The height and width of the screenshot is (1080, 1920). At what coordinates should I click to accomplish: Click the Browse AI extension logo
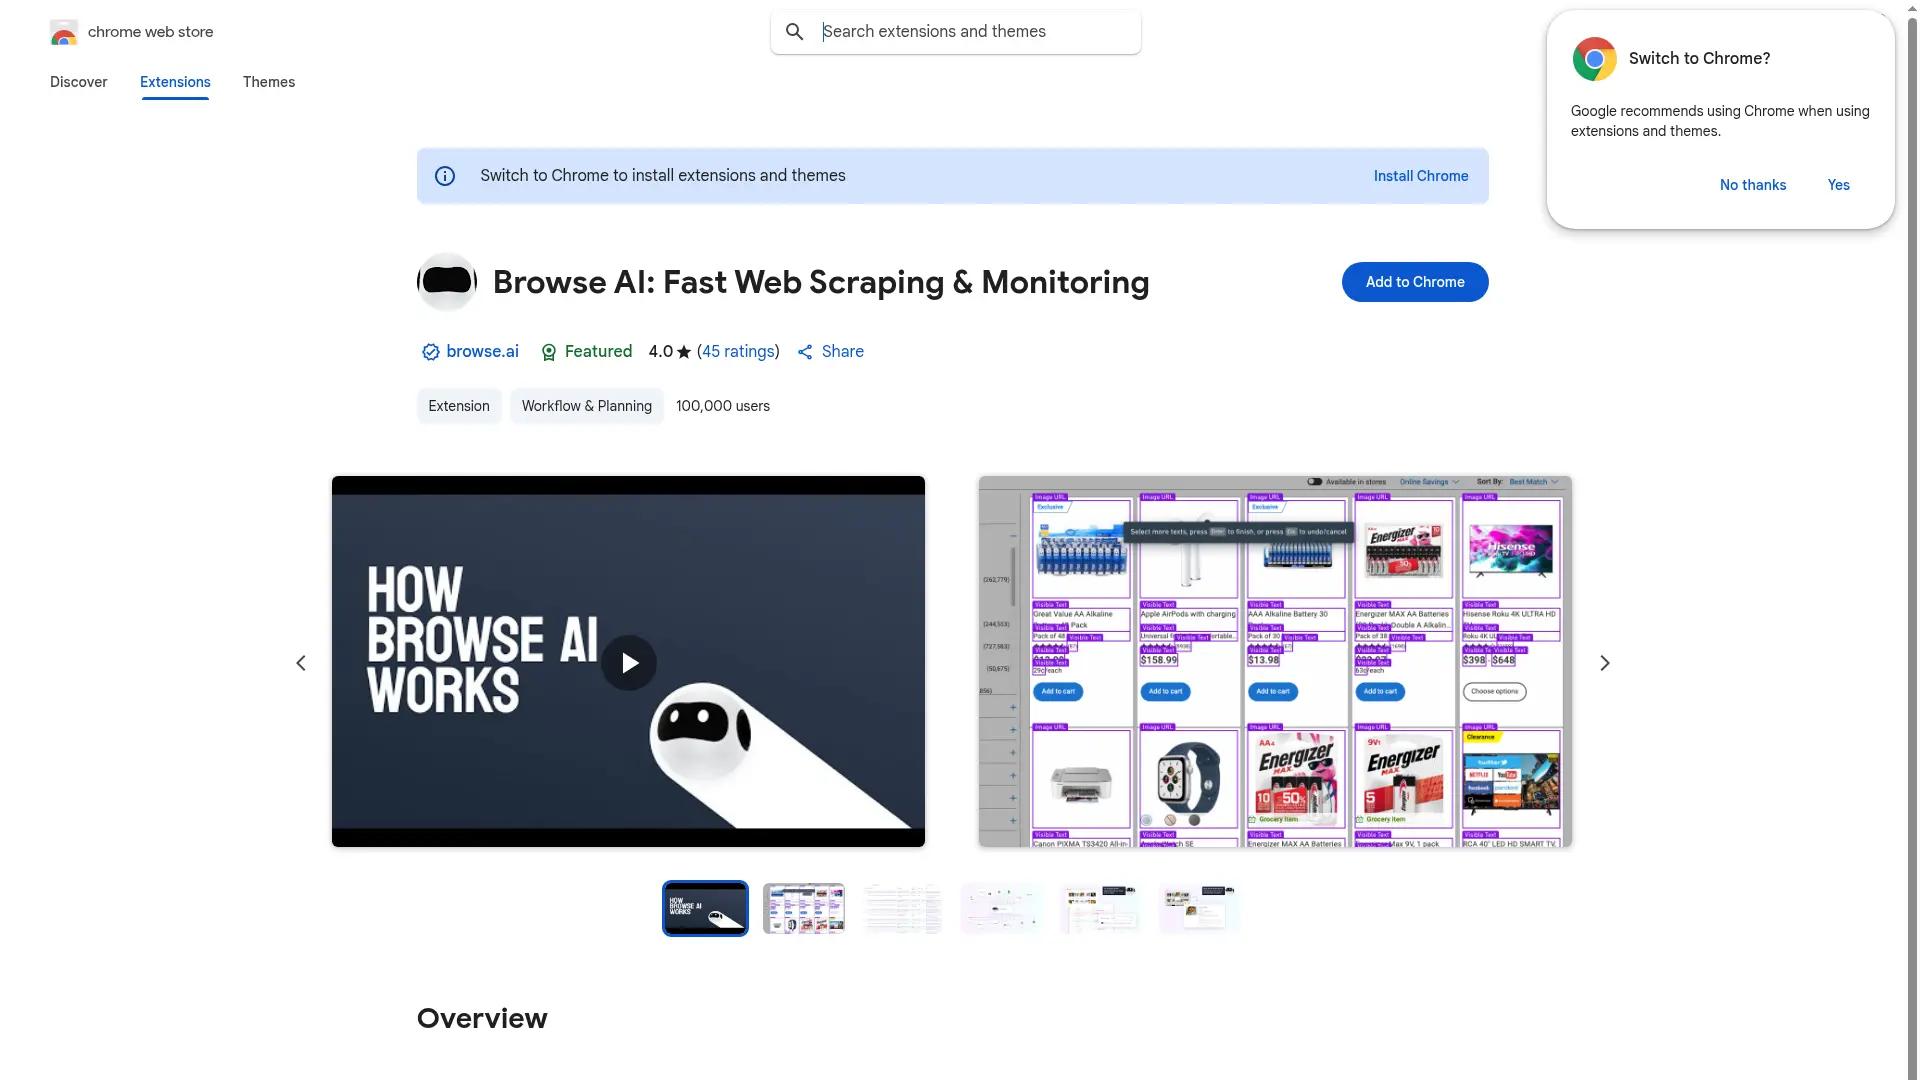(447, 281)
